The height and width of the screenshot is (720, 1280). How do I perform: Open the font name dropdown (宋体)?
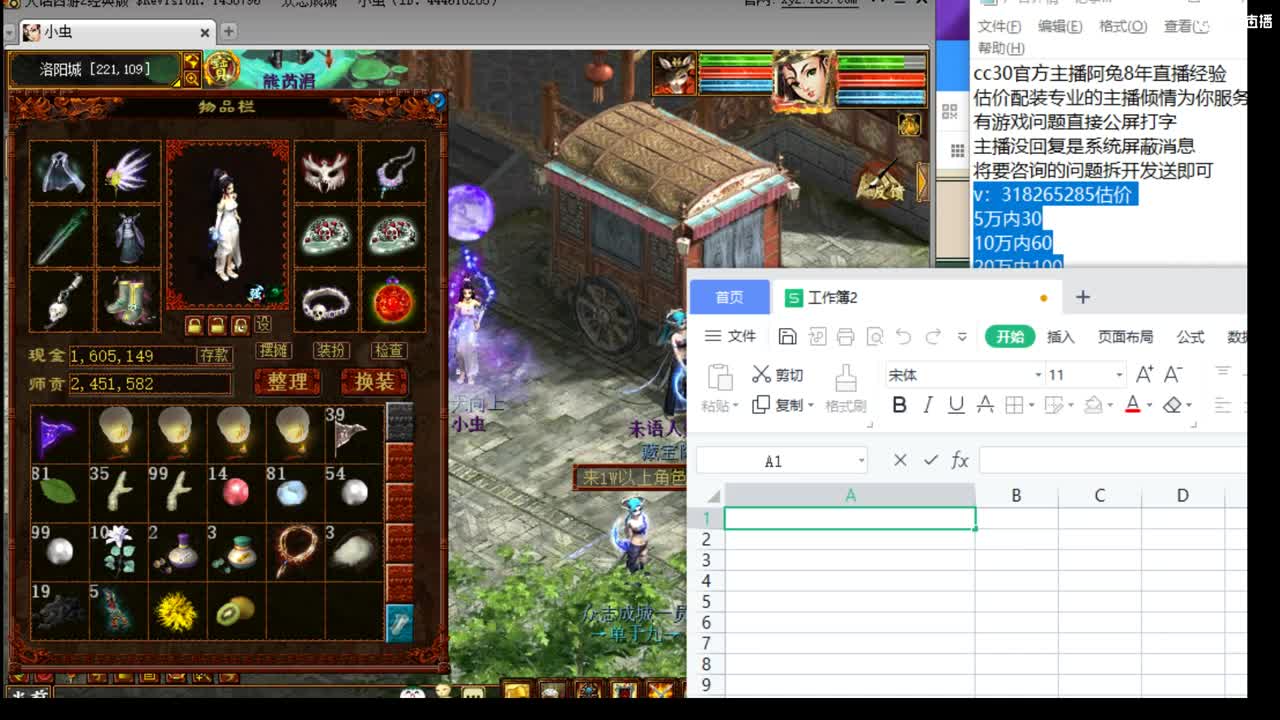[x=1037, y=375]
